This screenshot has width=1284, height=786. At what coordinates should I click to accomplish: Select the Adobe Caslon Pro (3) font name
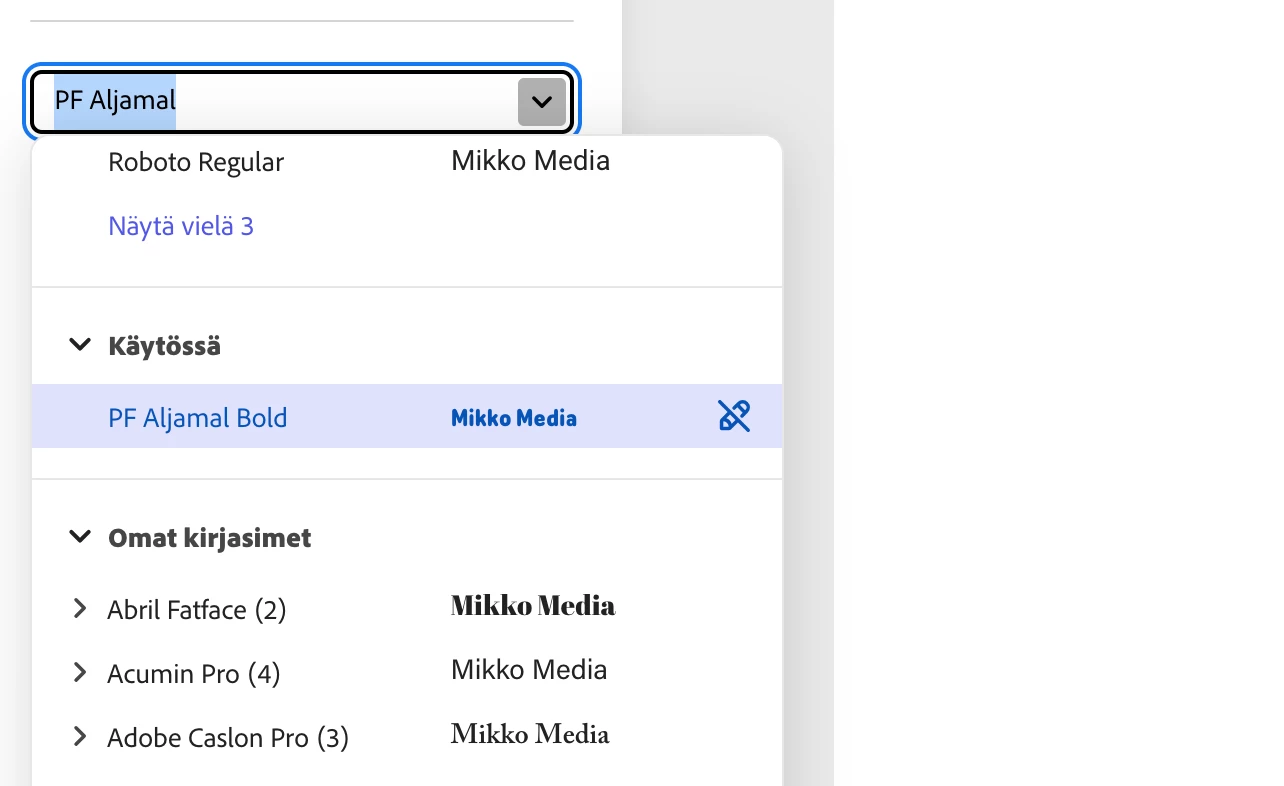(228, 738)
